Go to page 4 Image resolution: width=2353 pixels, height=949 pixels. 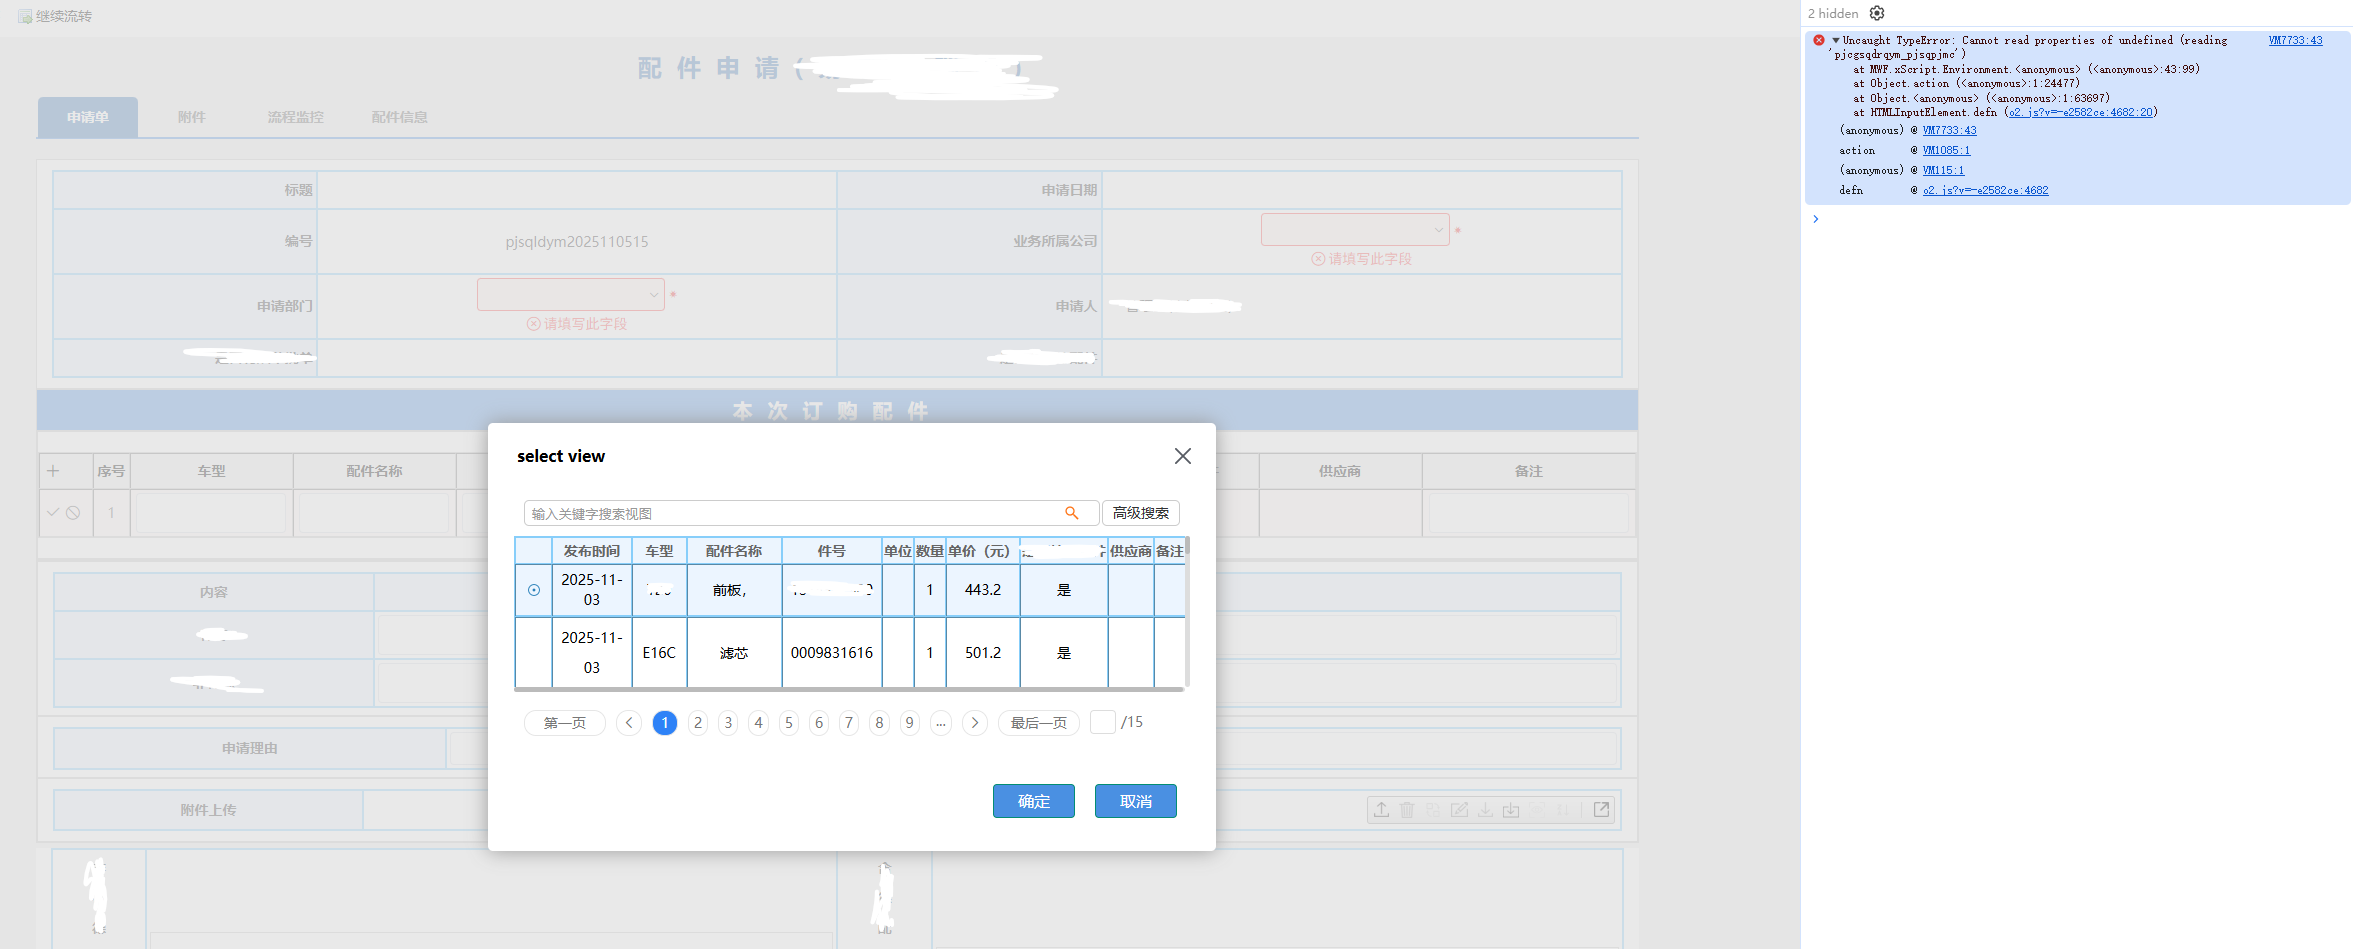coord(759,723)
